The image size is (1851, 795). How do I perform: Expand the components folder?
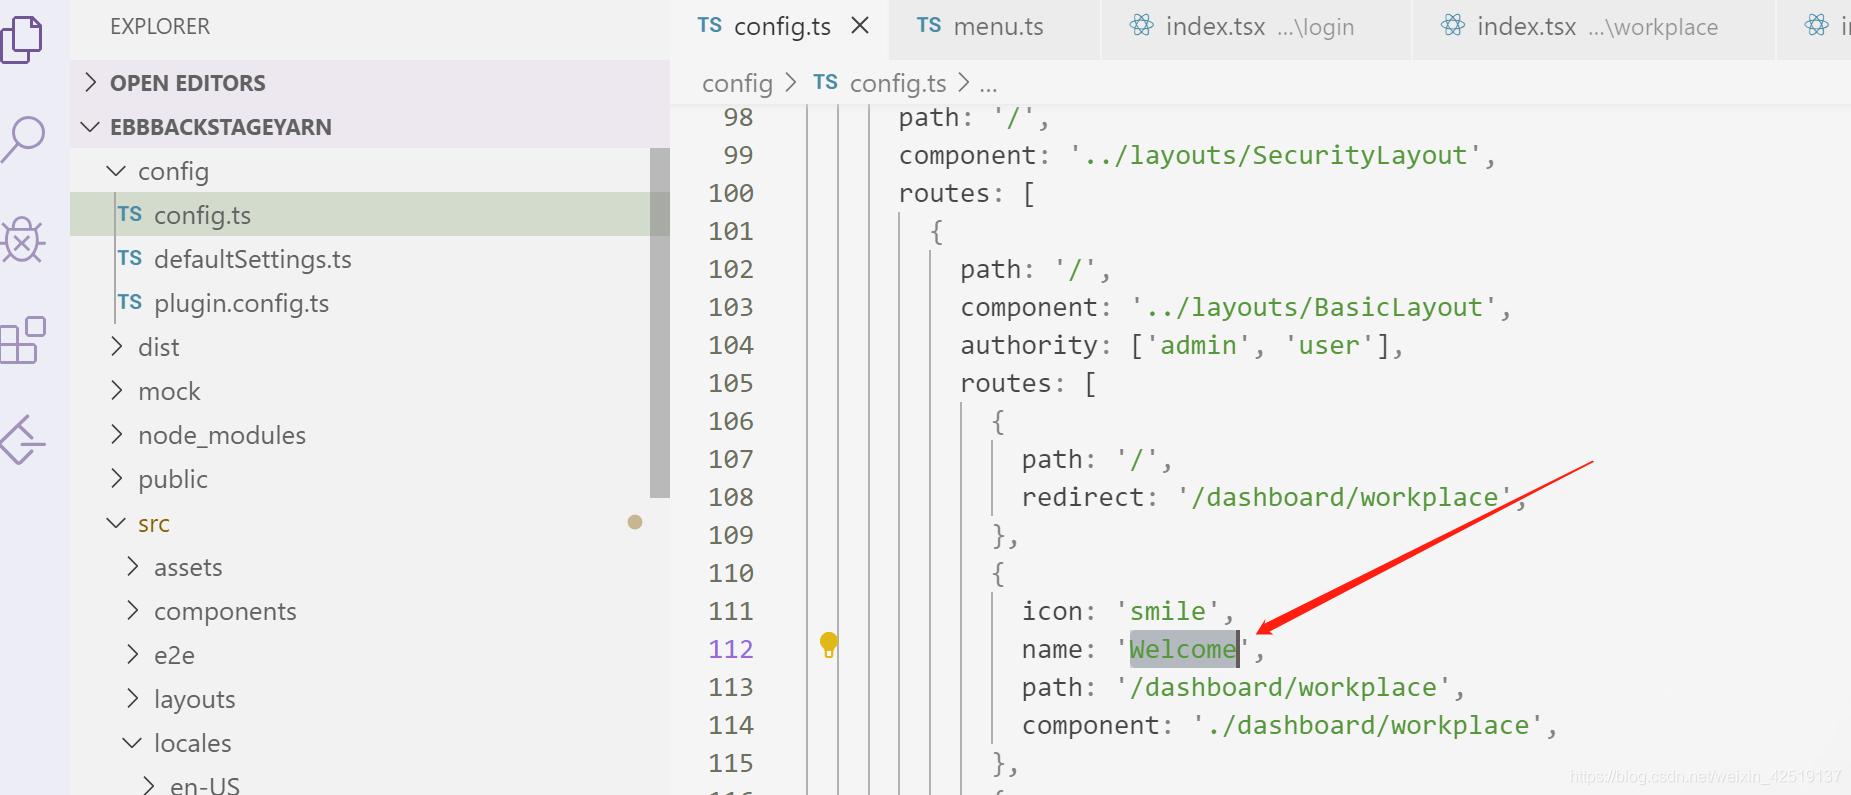[132, 611]
